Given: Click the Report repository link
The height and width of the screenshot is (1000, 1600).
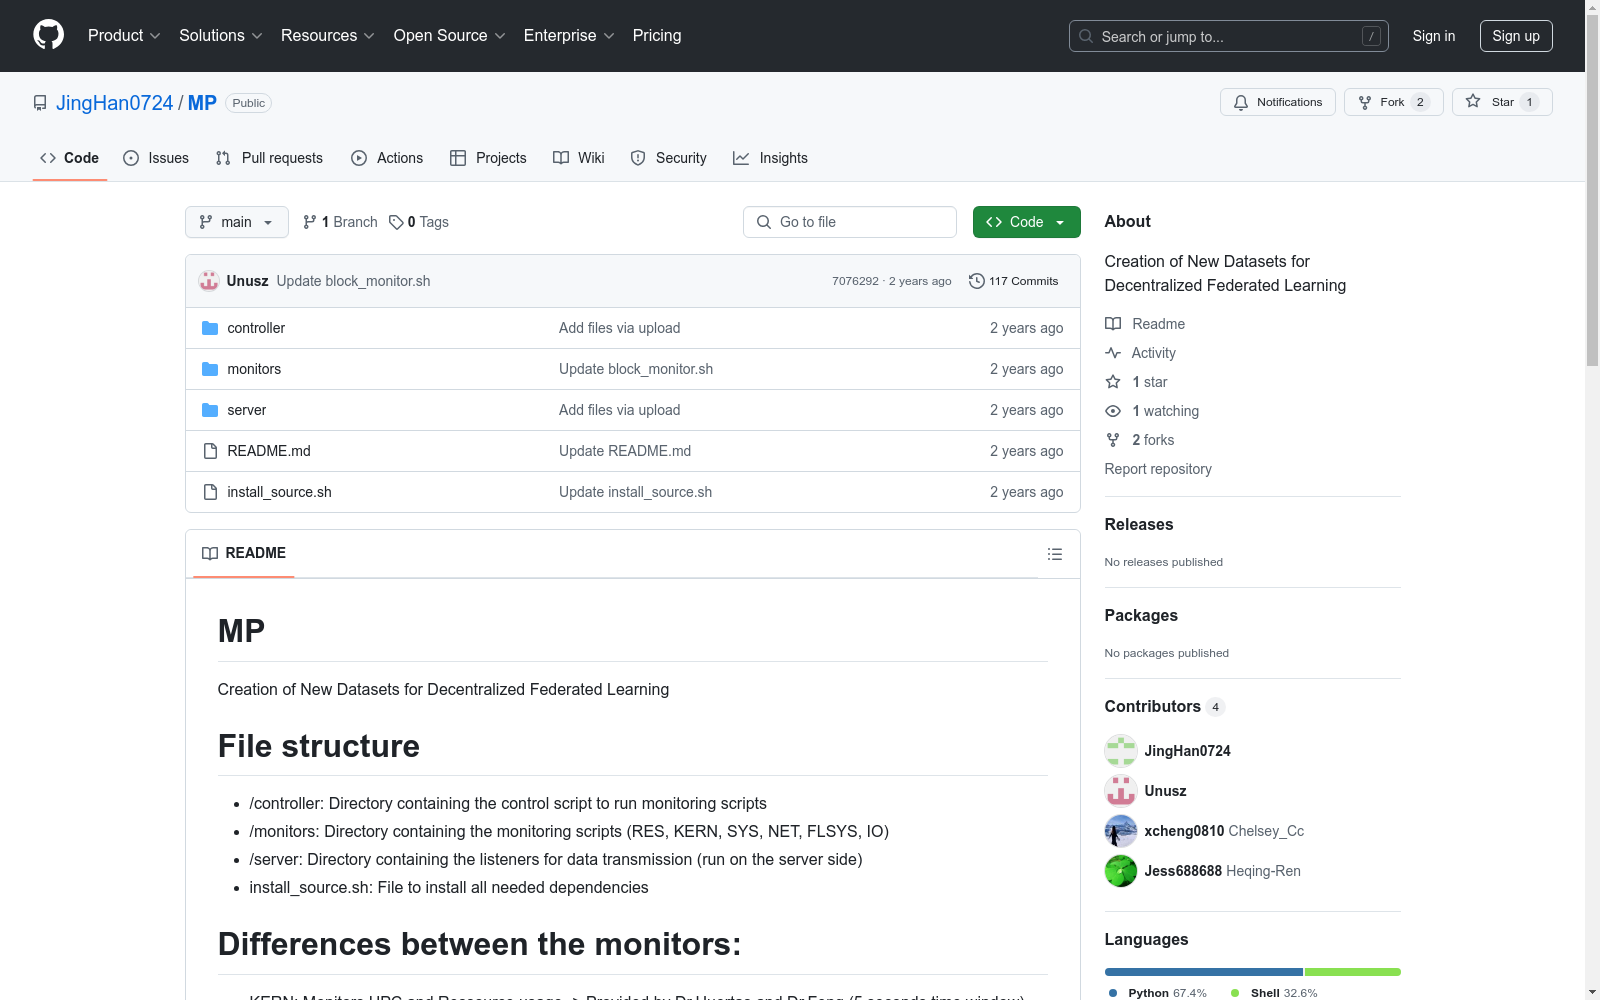Looking at the screenshot, I should [1158, 469].
